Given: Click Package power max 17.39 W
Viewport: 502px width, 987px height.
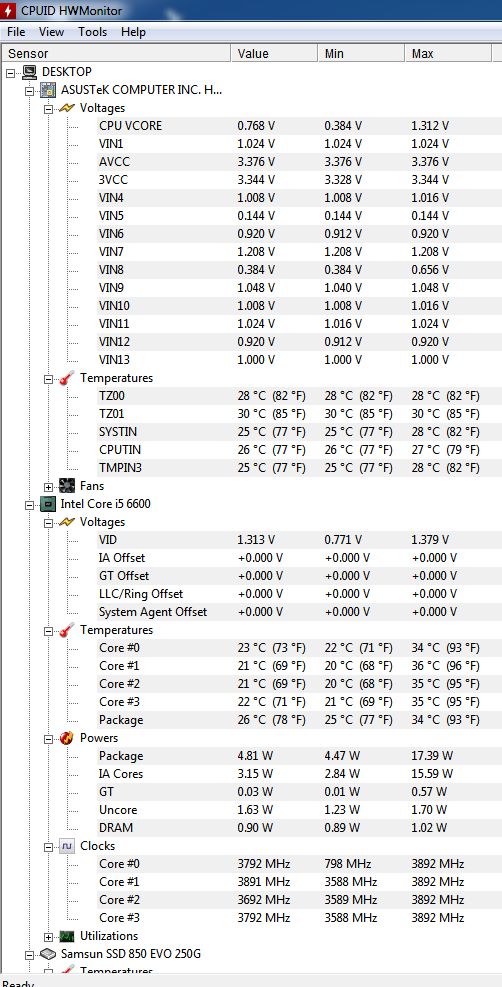Looking at the screenshot, I should click(x=432, y=756).
